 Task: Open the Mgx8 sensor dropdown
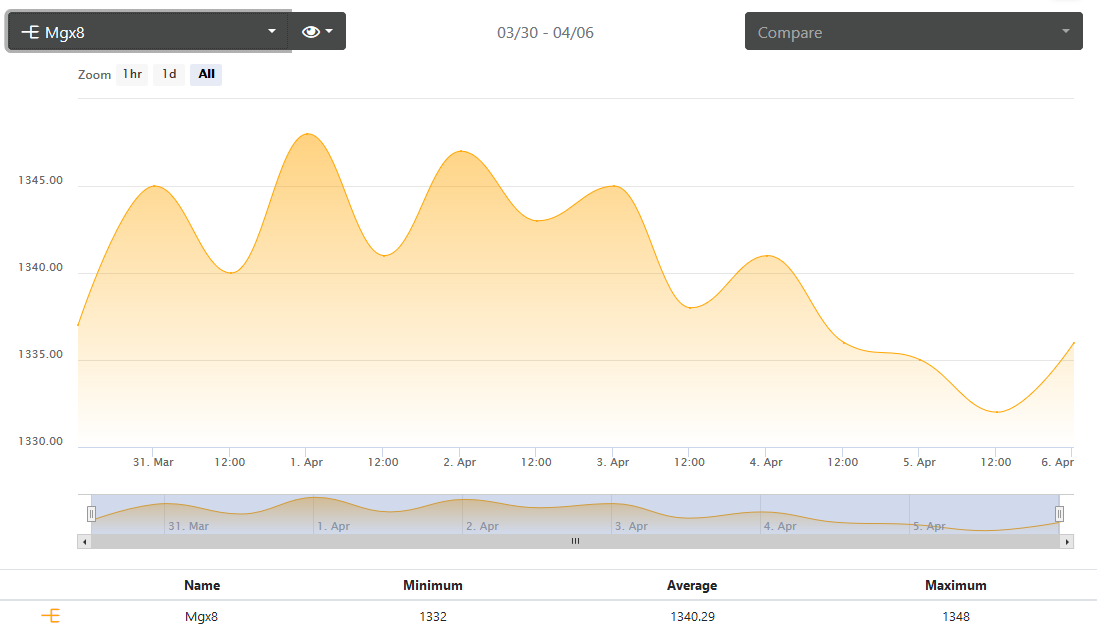click(148, 31)
